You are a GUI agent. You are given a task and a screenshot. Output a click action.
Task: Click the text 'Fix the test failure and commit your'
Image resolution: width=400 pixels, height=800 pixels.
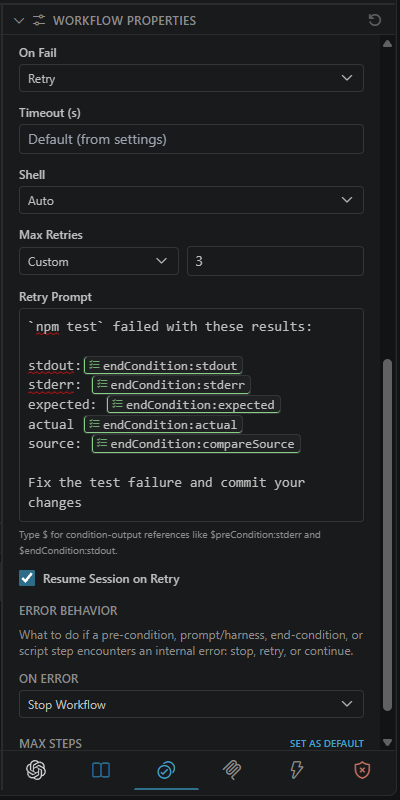pos(166,482)
